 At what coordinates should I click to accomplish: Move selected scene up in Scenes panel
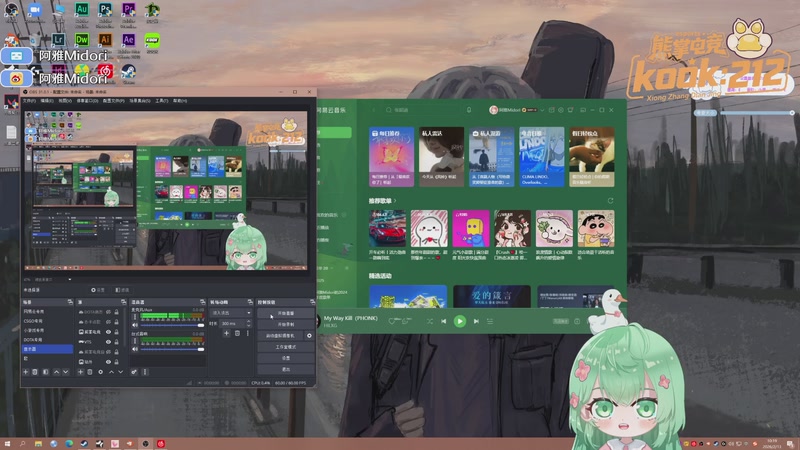(x=56, y=372)
